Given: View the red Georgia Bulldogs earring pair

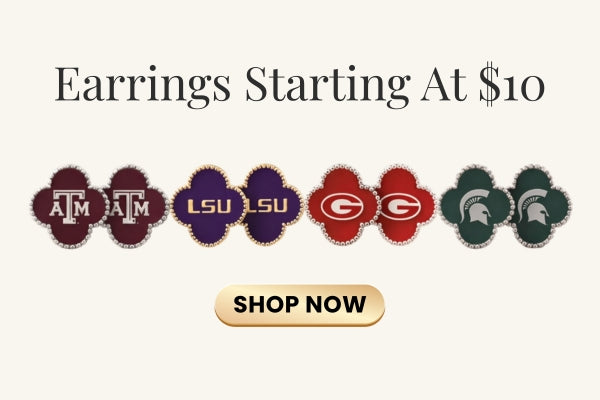Looking at the screenshot, I should pyautogui.click(x=372, y=206).
